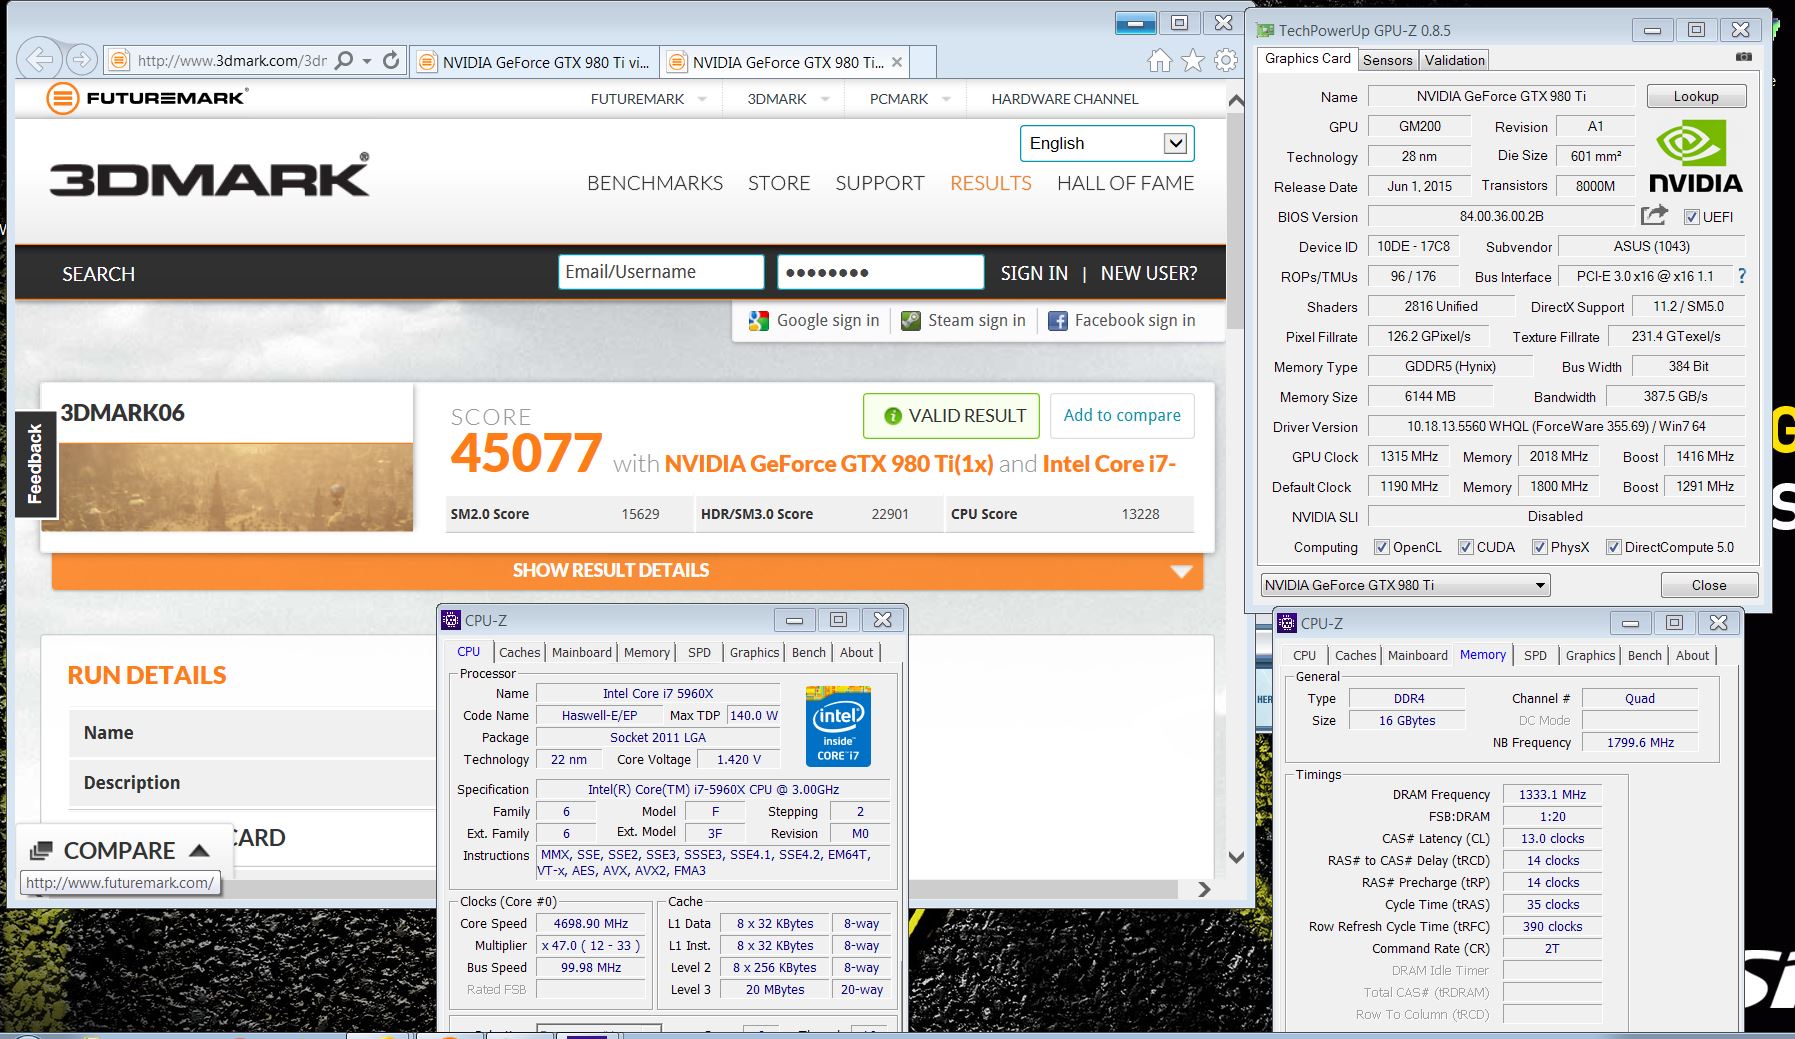Switch to GPU-Z Validation tab
The image size is (1795, 1039).
click(x=1454, y=60)
